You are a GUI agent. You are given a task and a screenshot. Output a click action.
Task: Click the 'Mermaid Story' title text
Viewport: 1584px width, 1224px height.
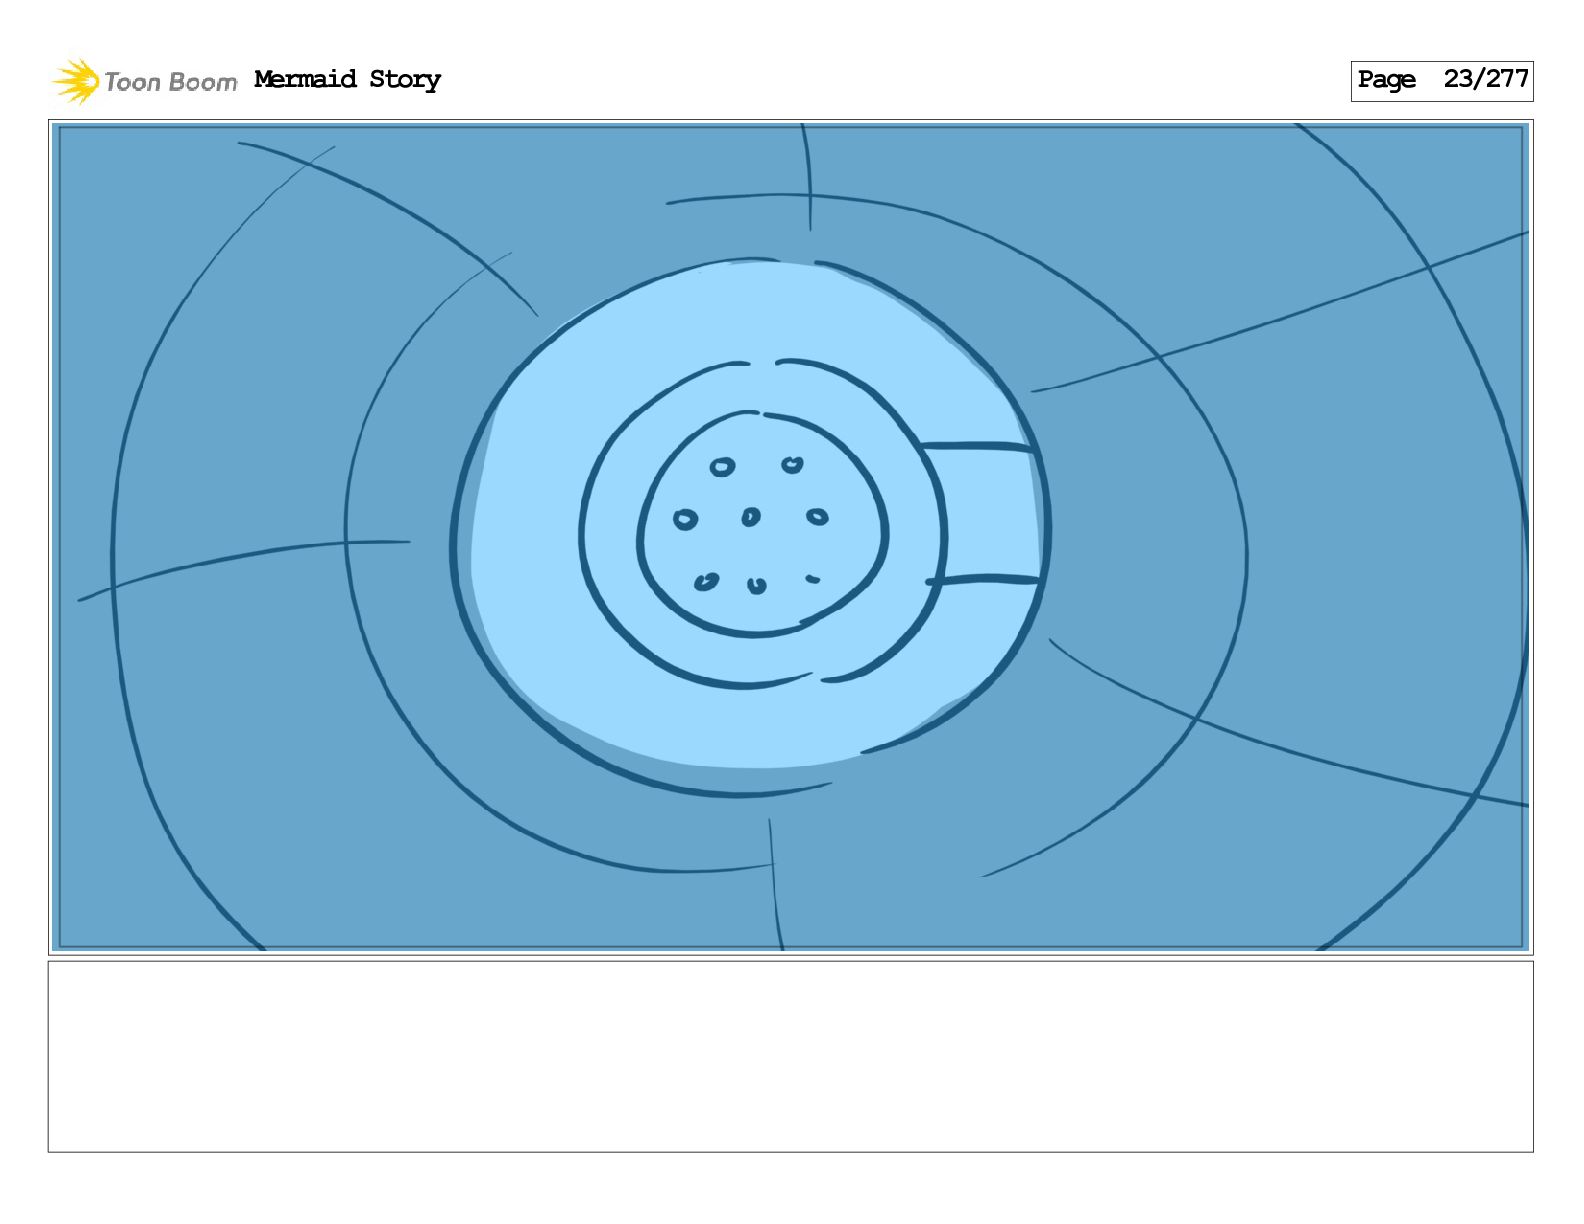(347, 79)
